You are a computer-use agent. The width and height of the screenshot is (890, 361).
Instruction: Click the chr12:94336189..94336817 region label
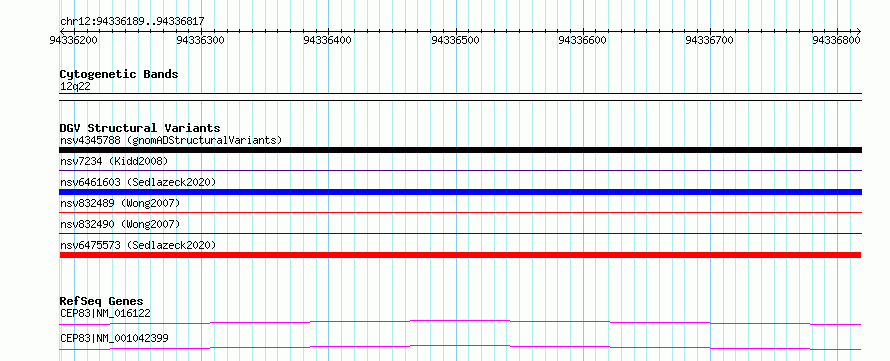point(132,22)
